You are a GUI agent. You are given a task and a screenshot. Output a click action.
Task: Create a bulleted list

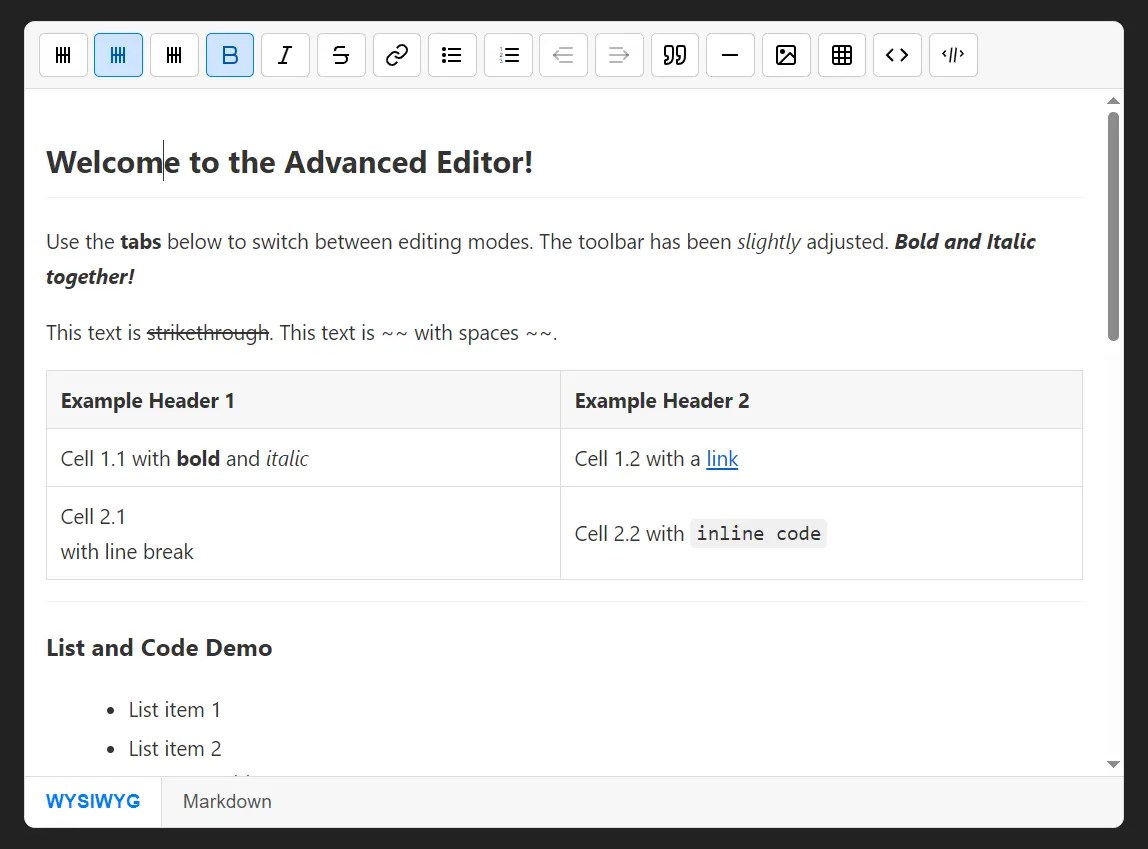pyautogui.click(x=452, y=55)
